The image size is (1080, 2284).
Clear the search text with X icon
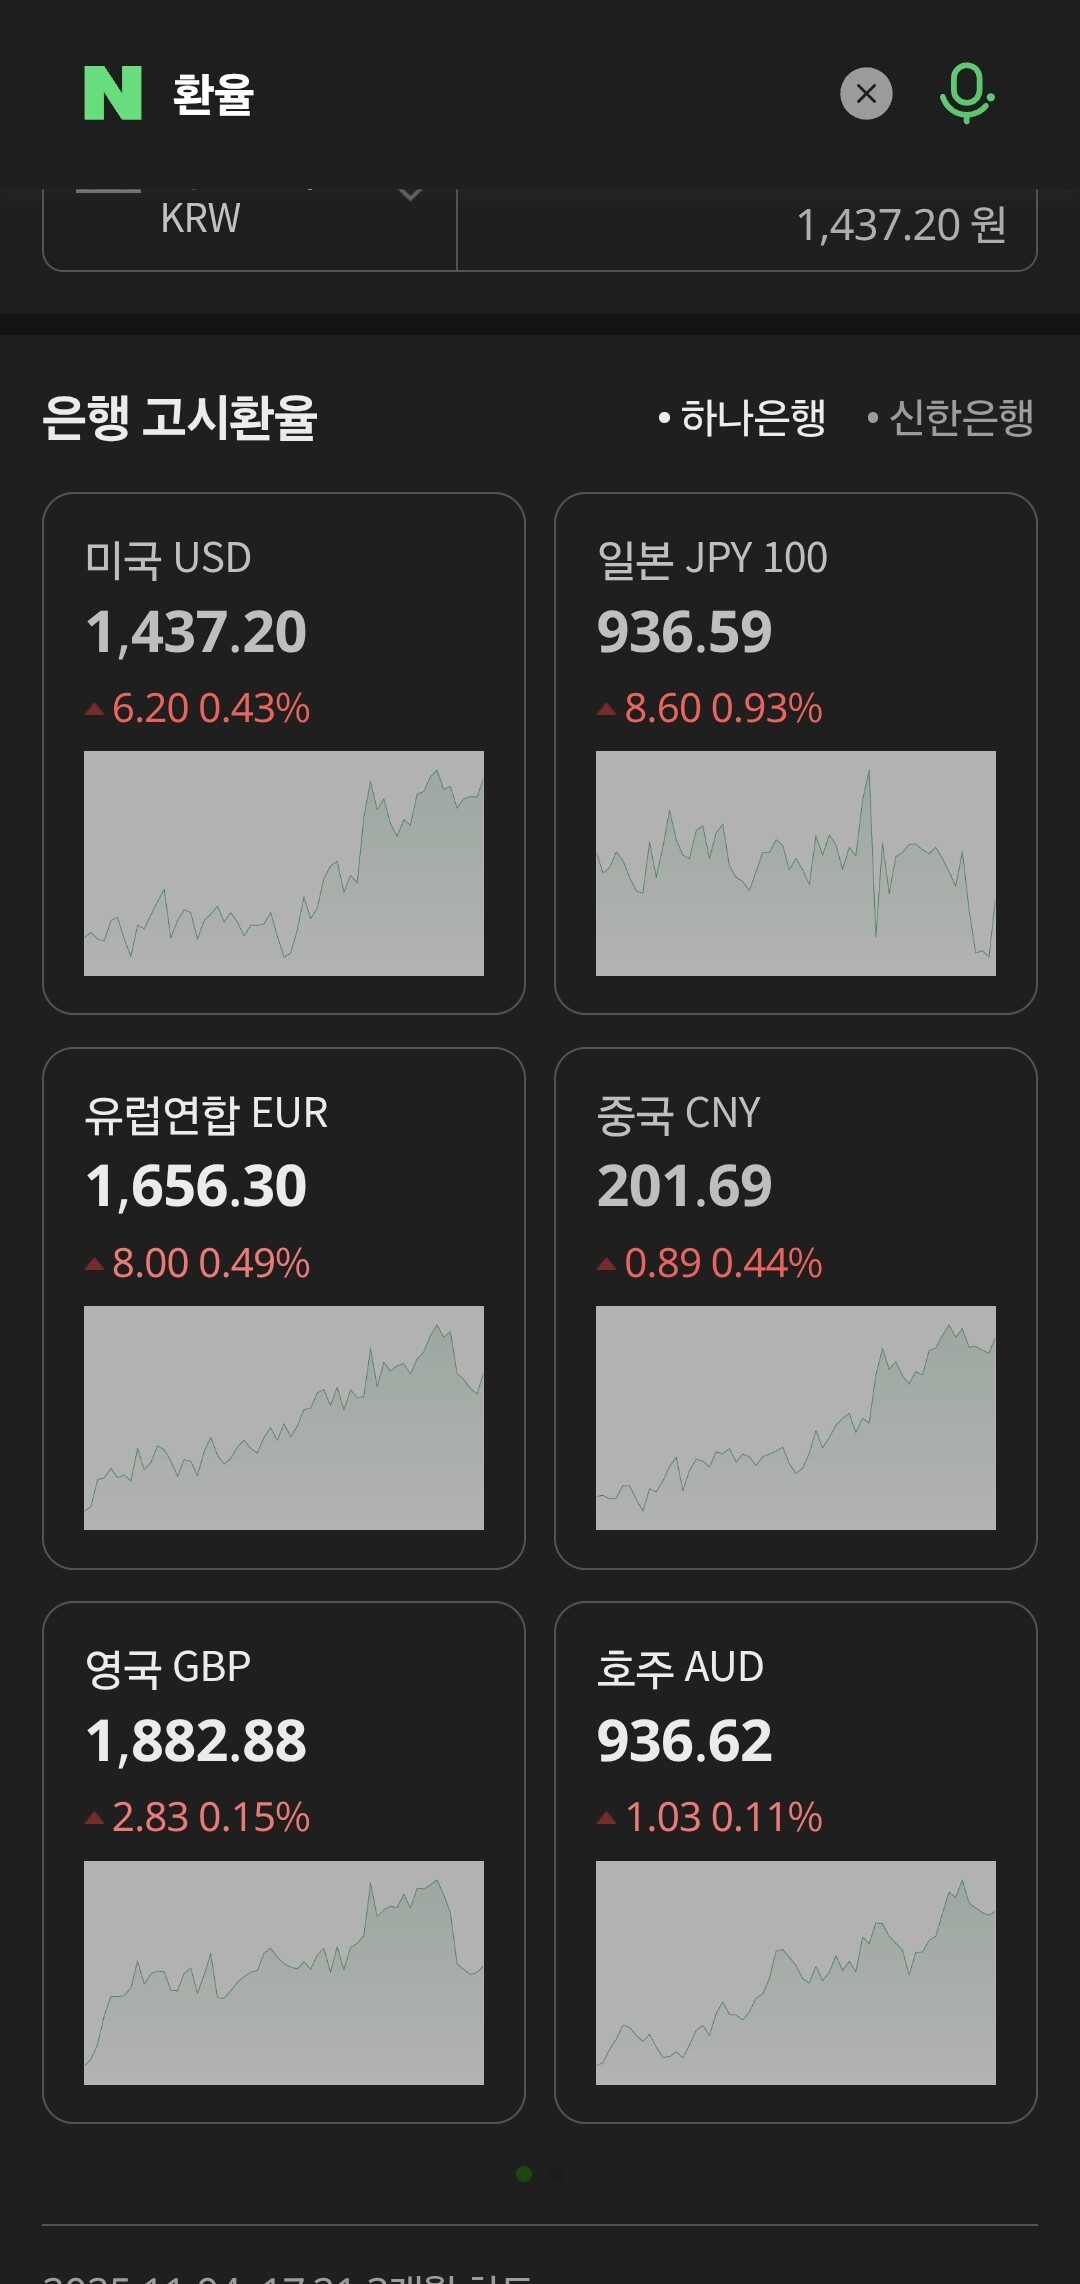click(x=866, y=94)
